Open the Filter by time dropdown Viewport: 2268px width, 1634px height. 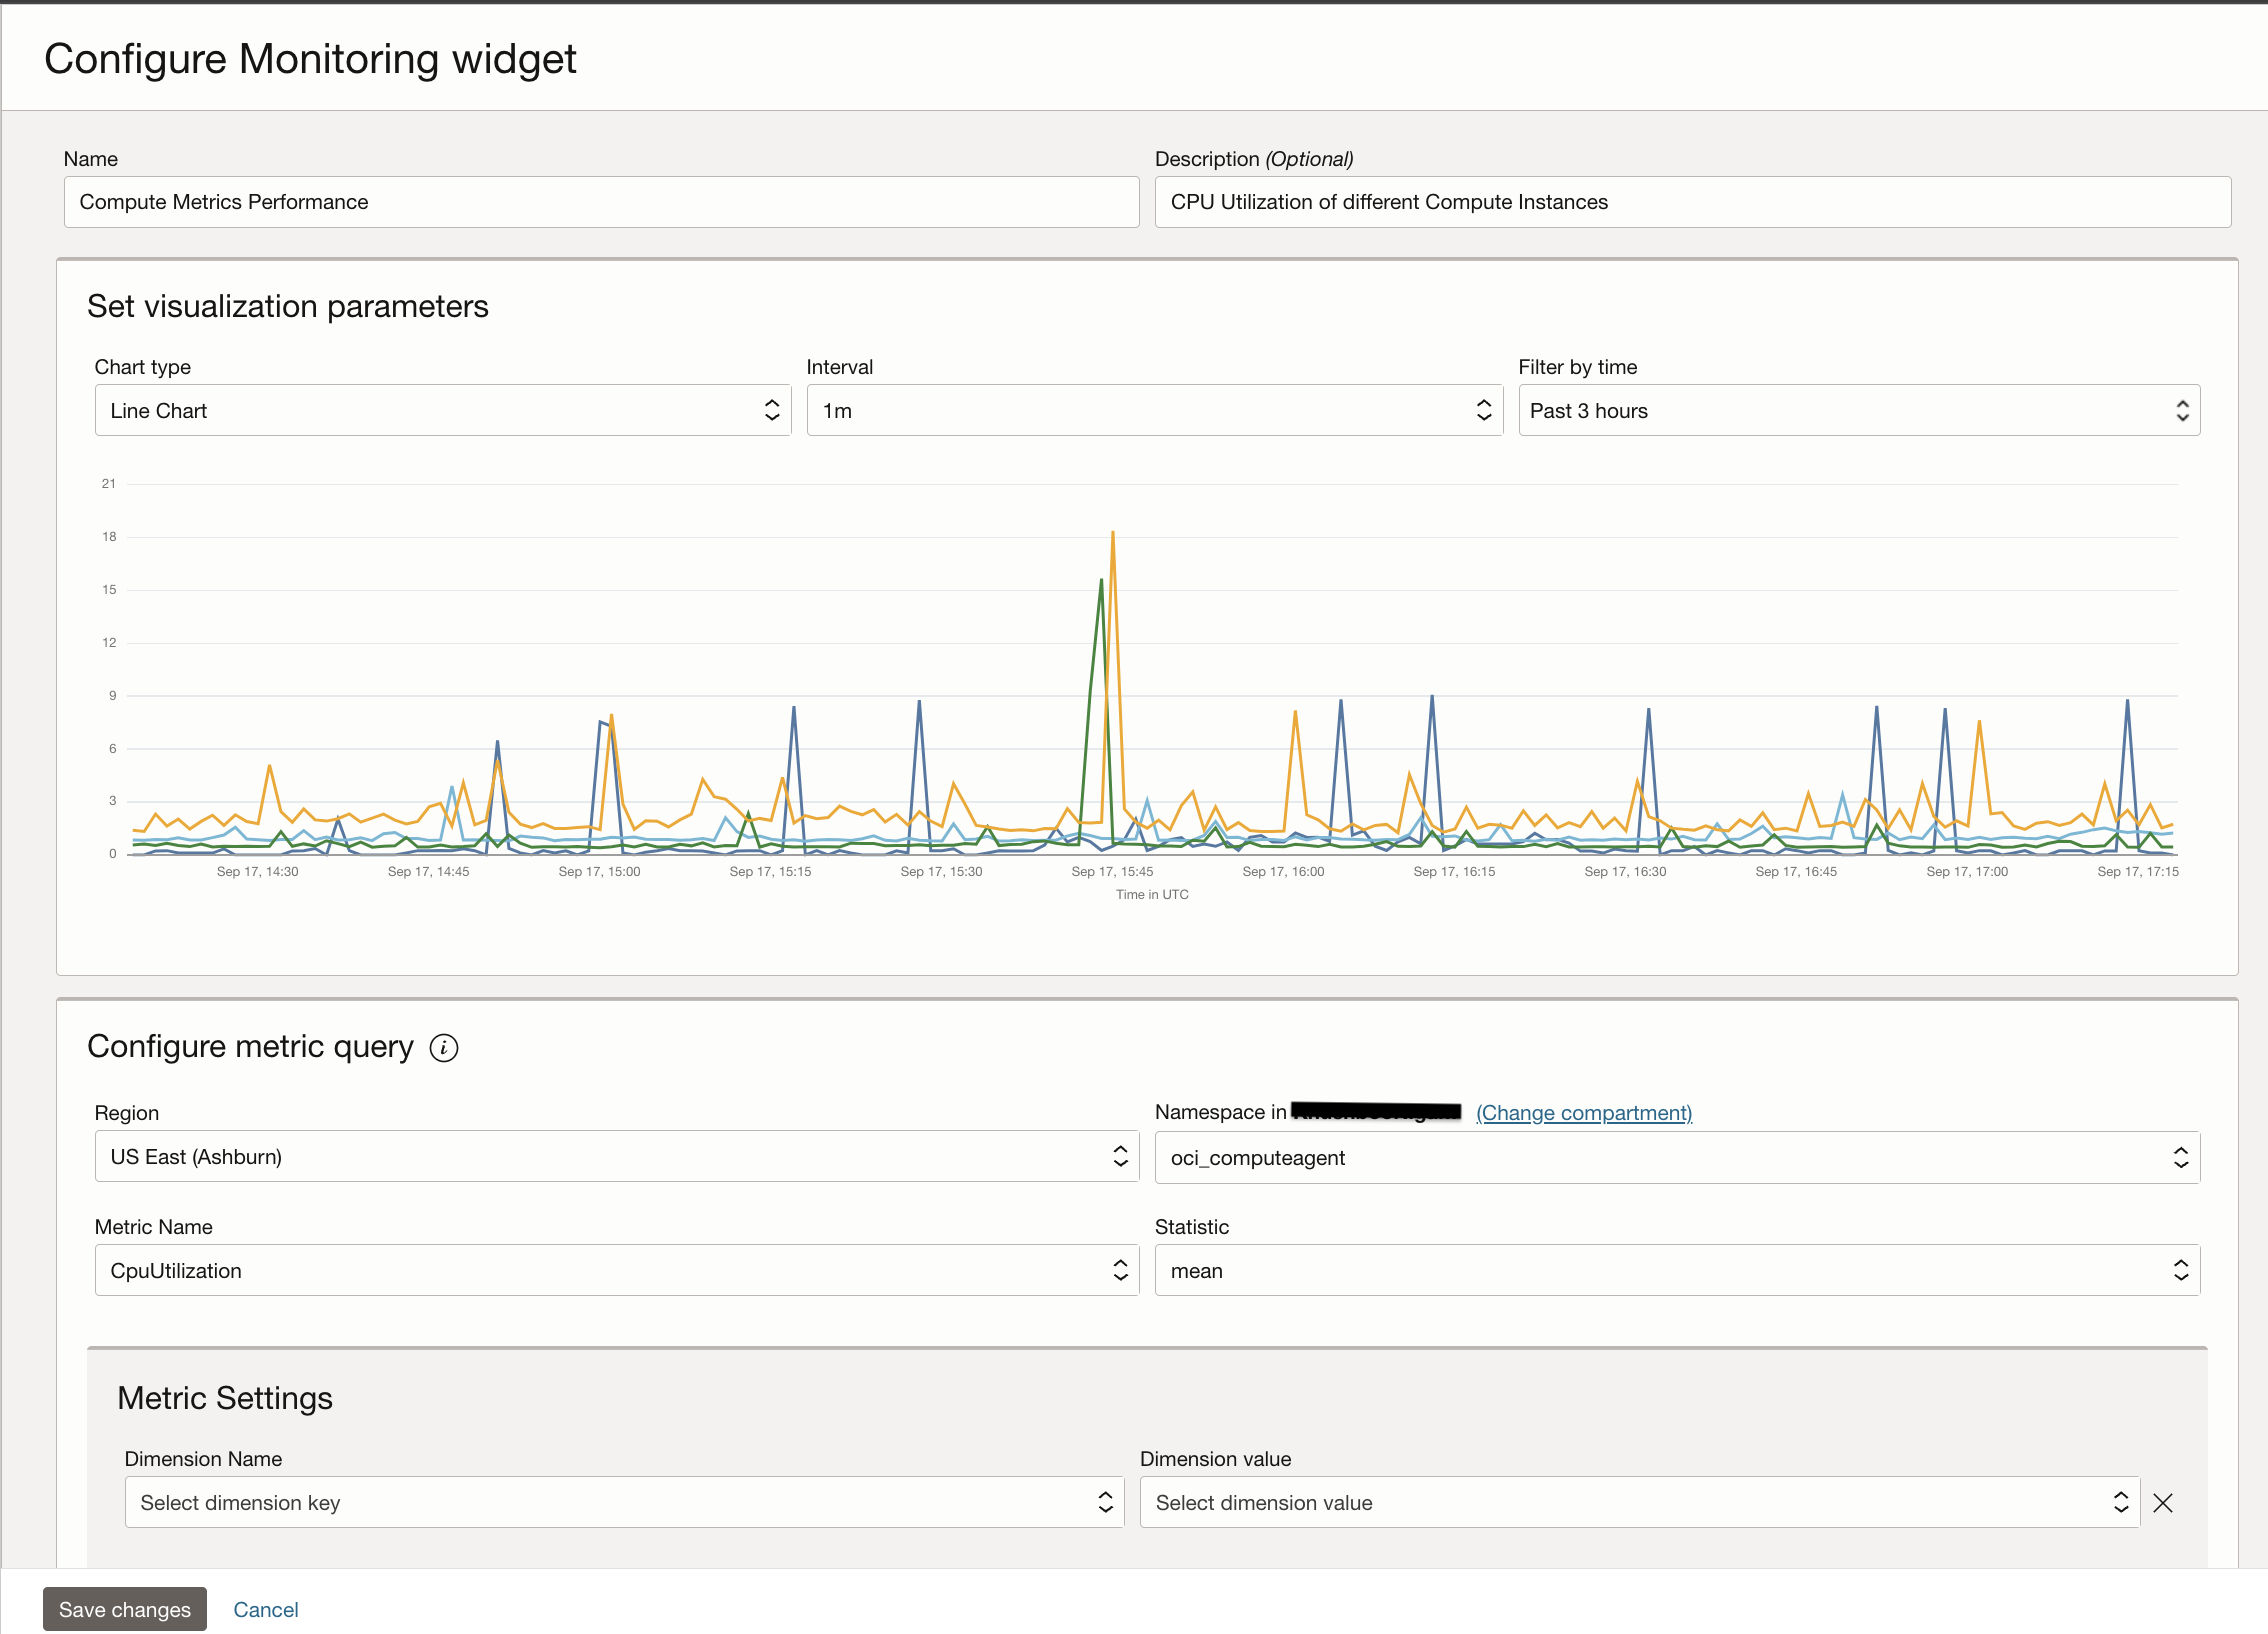tap(1858, 410)
